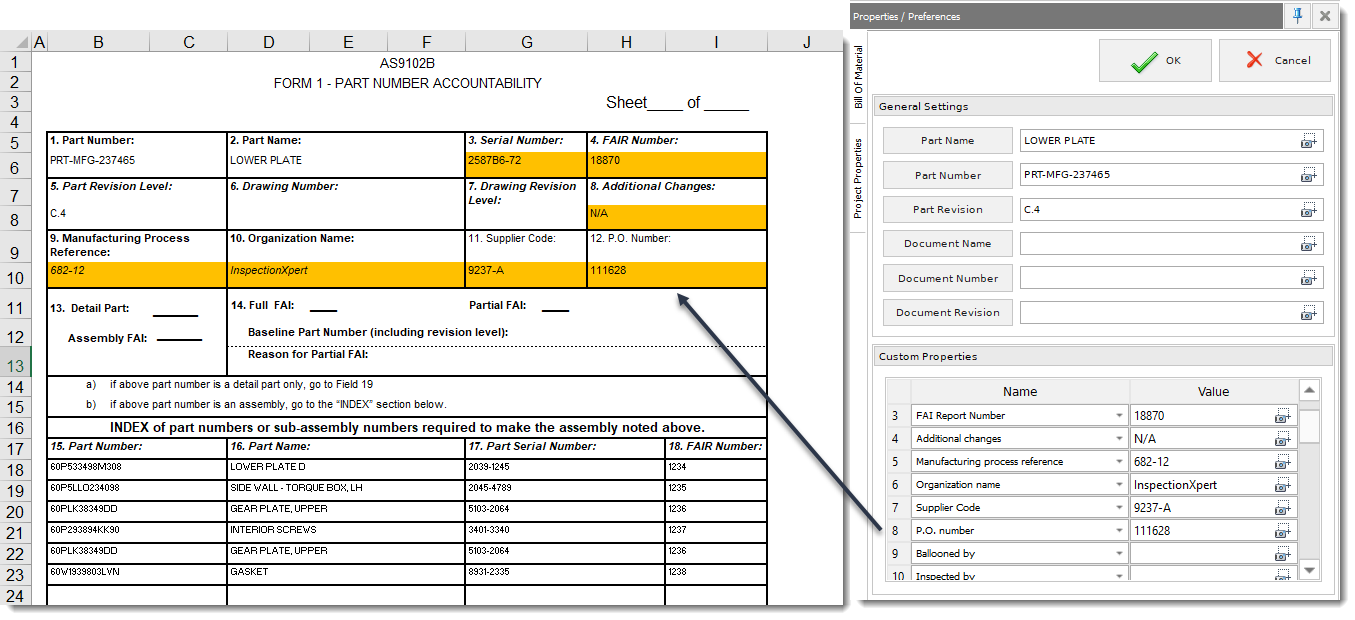Click the capture icon for Supplier Code value
The height and width of the screenshot is (620, 1355).
[x=1283, y=507]
